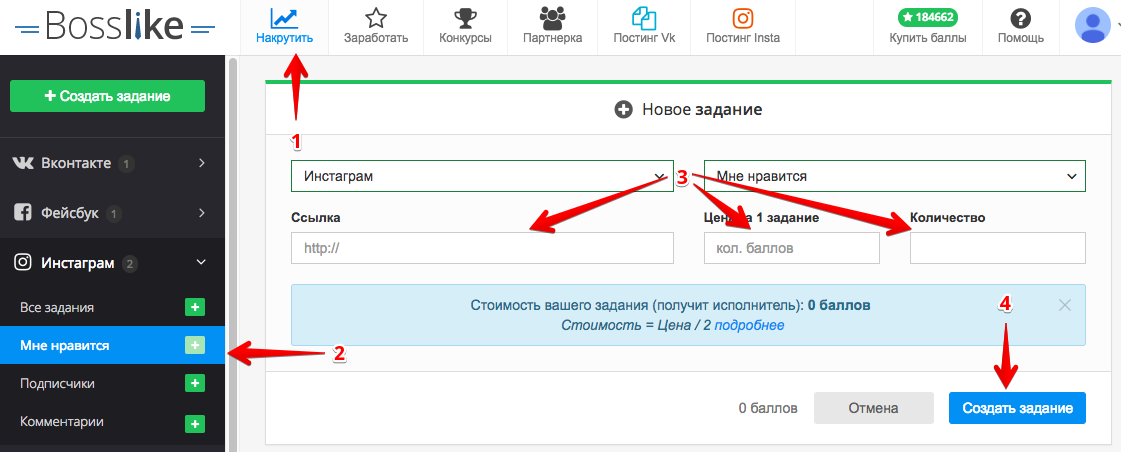The height and width of the screenshot is (452, 1121).
Task: Click the plus icon beside Новое задание
Action: pos(623,110)
